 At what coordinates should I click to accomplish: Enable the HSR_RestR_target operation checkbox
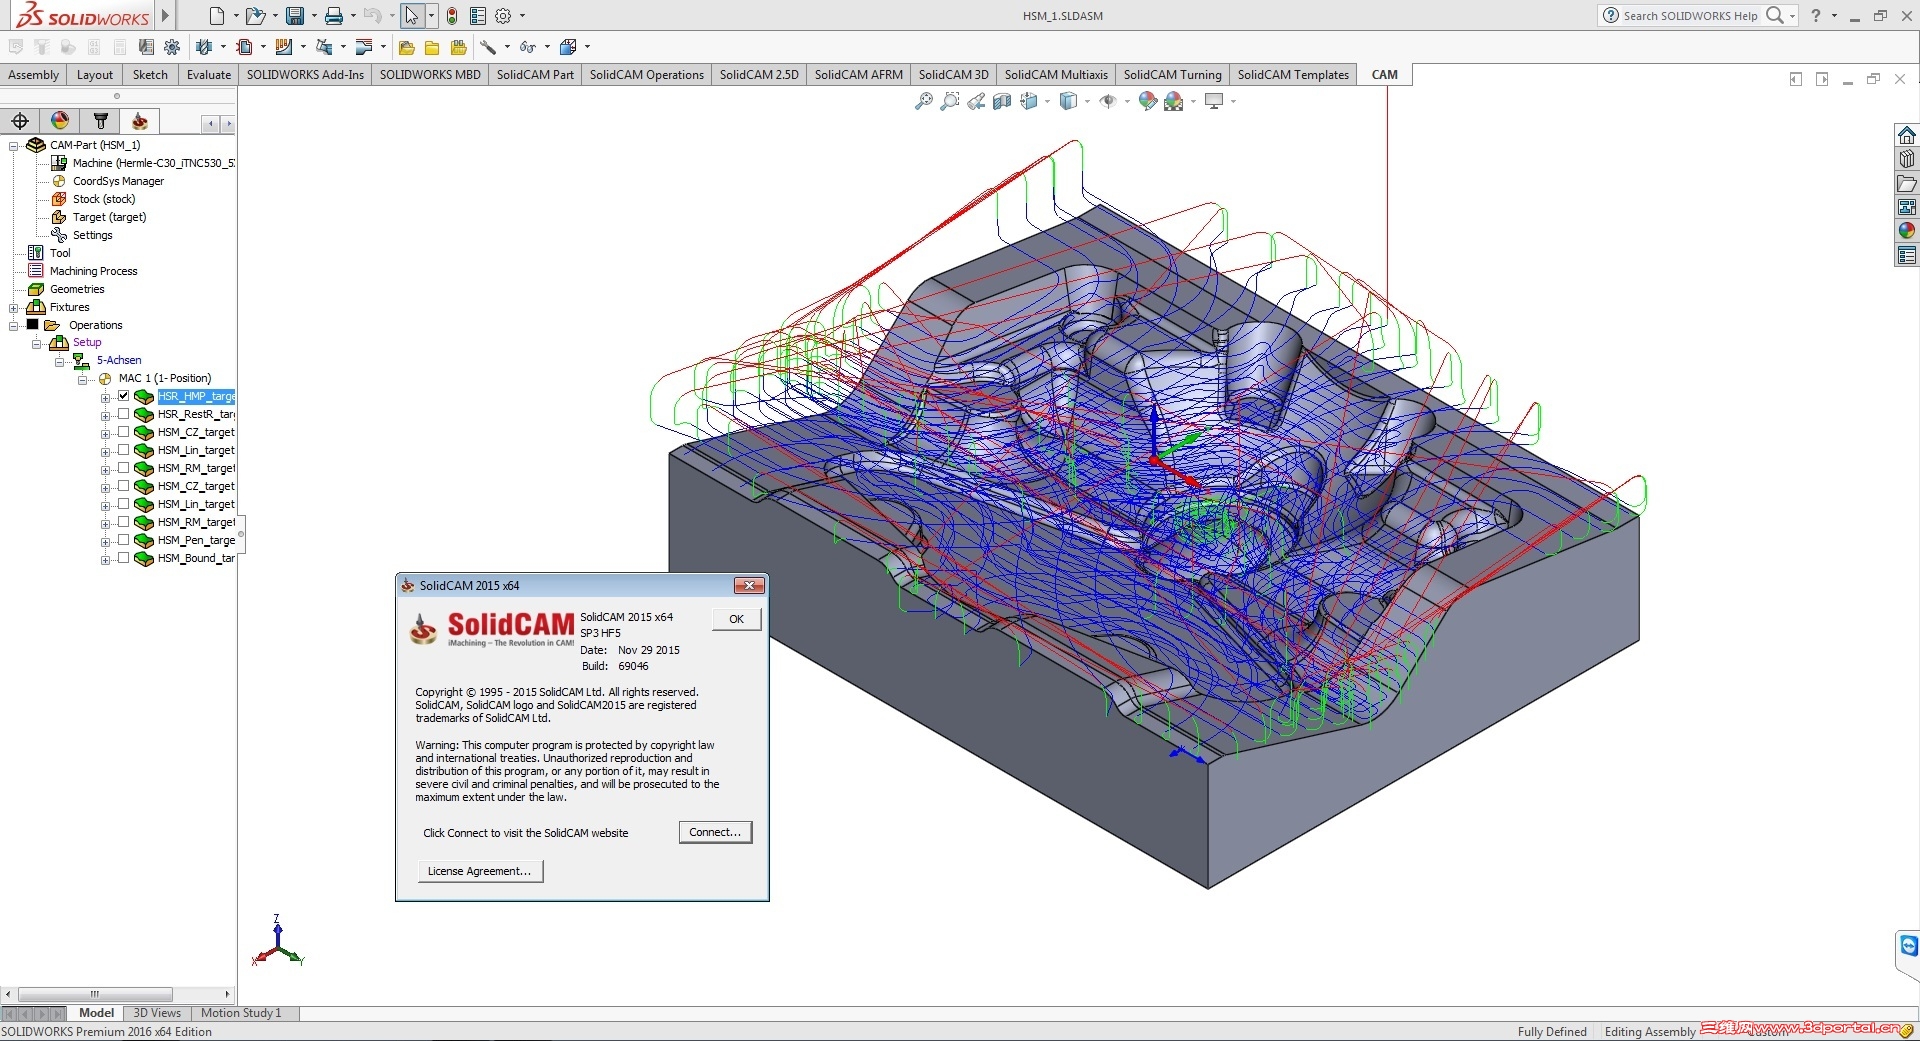(124, 414)
